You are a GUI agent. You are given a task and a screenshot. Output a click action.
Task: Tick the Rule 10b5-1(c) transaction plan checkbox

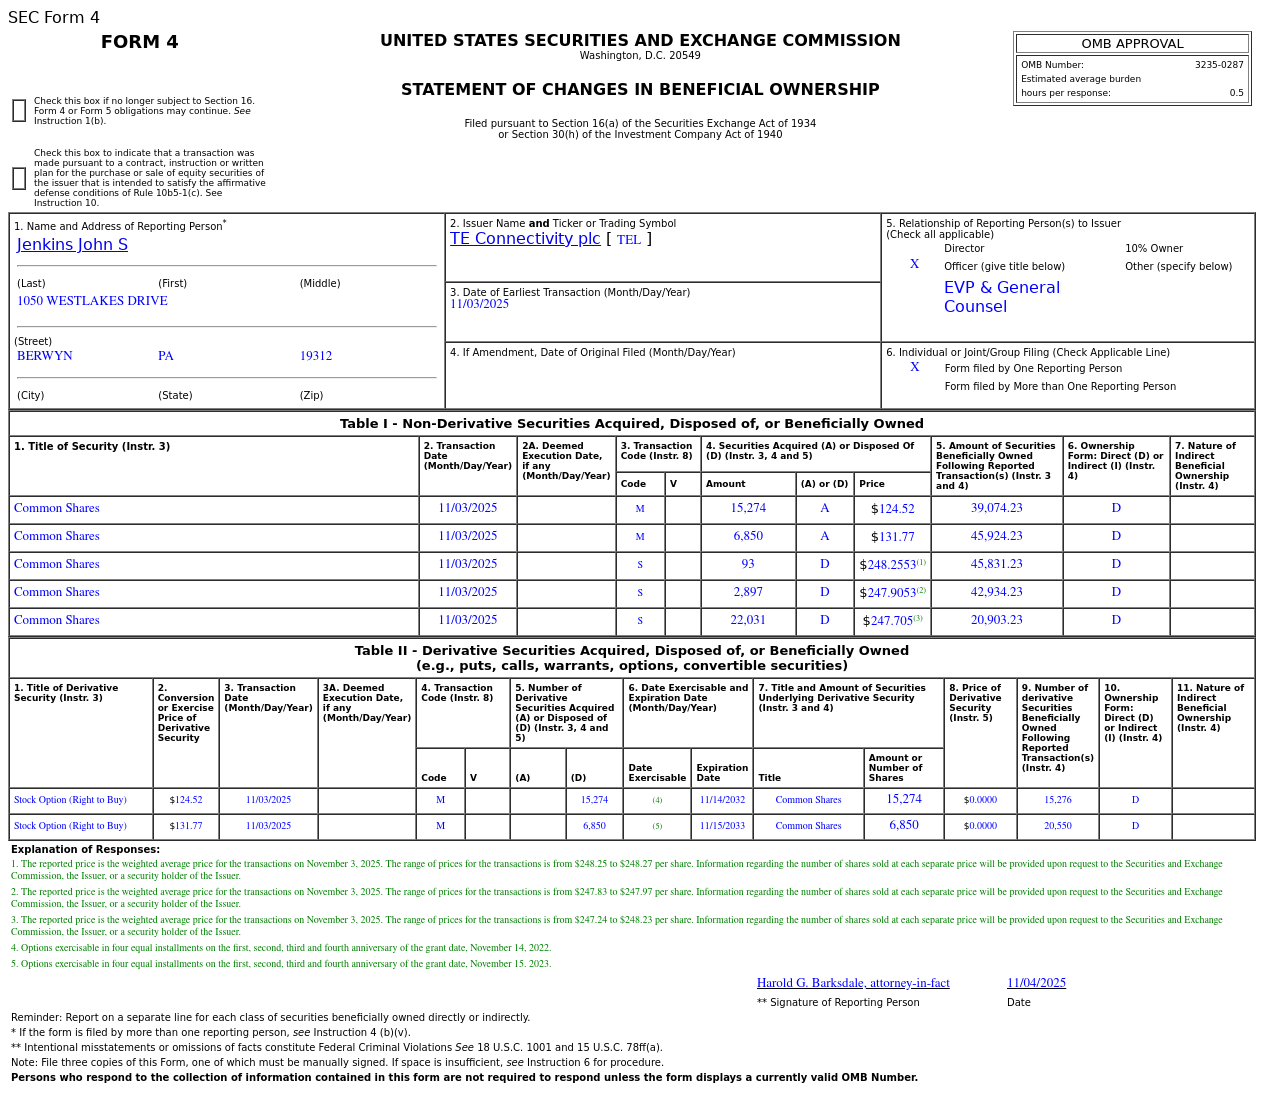19,179
